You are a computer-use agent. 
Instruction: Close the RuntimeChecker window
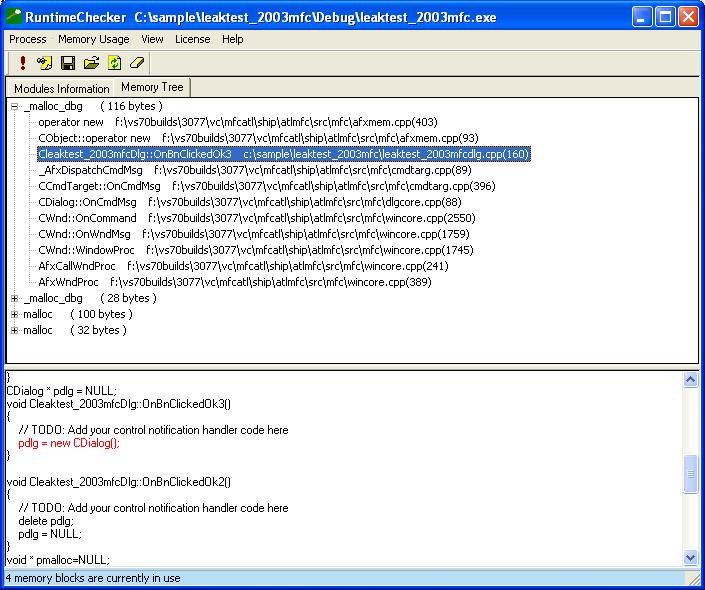(x=688, y=18)
